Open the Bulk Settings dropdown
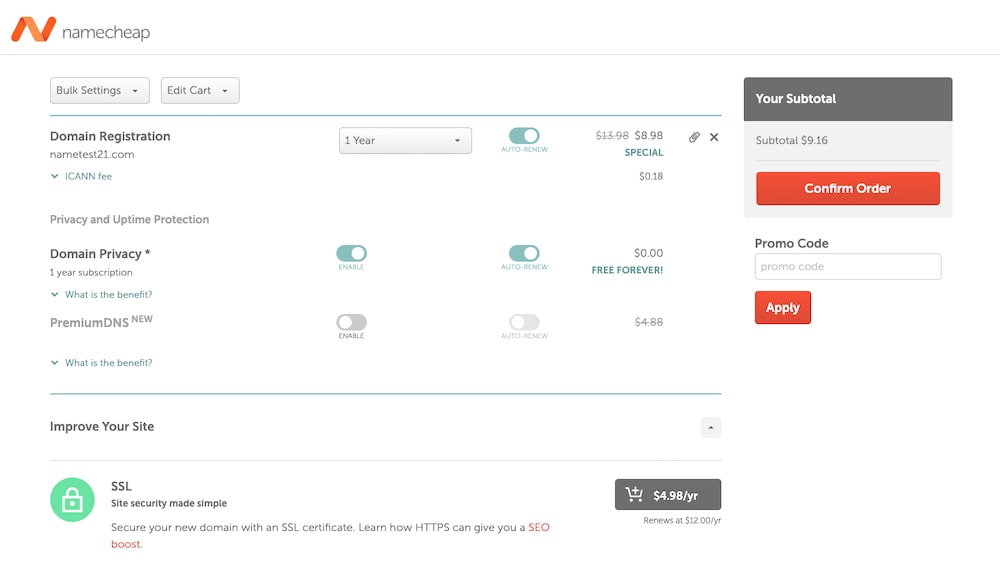Image resolution: width=1000 pixels, height=570 pixels. point(99,91)
